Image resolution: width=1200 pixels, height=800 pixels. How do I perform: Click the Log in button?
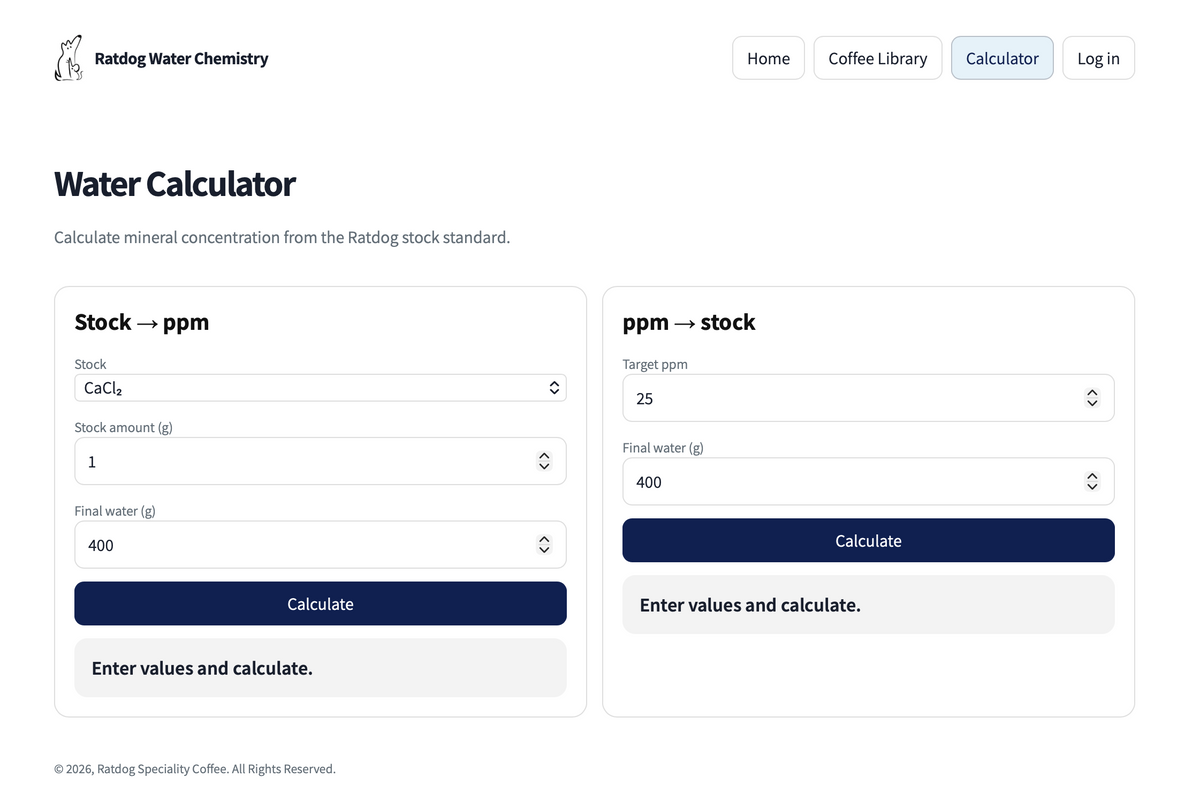1098,58
